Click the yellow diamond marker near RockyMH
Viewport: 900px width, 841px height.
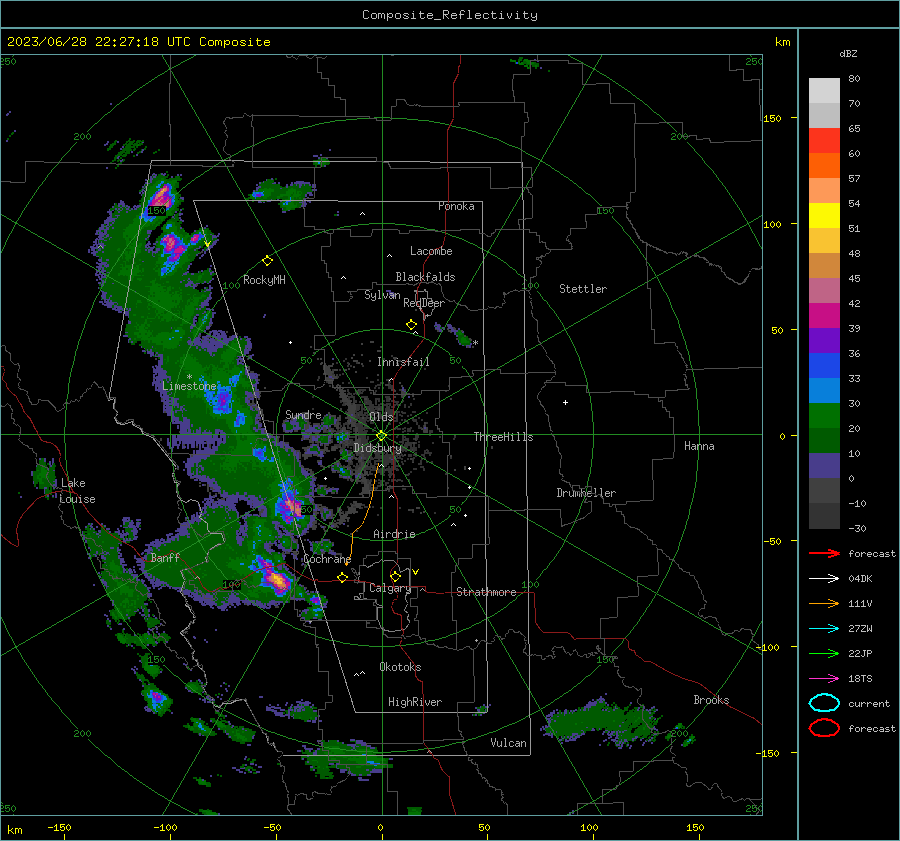point(267,261)
